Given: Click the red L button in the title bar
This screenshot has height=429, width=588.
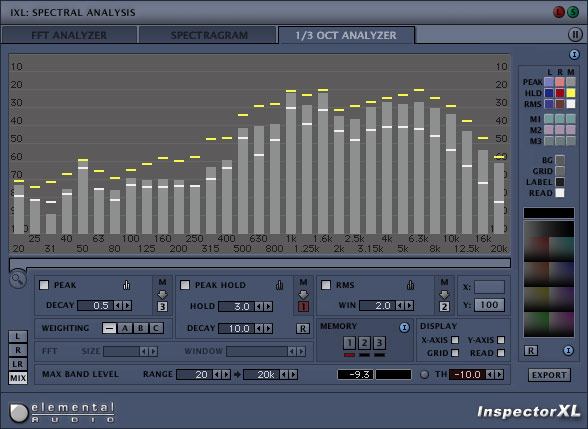Looking at the screenshot, I should click(x=559, y=12).
